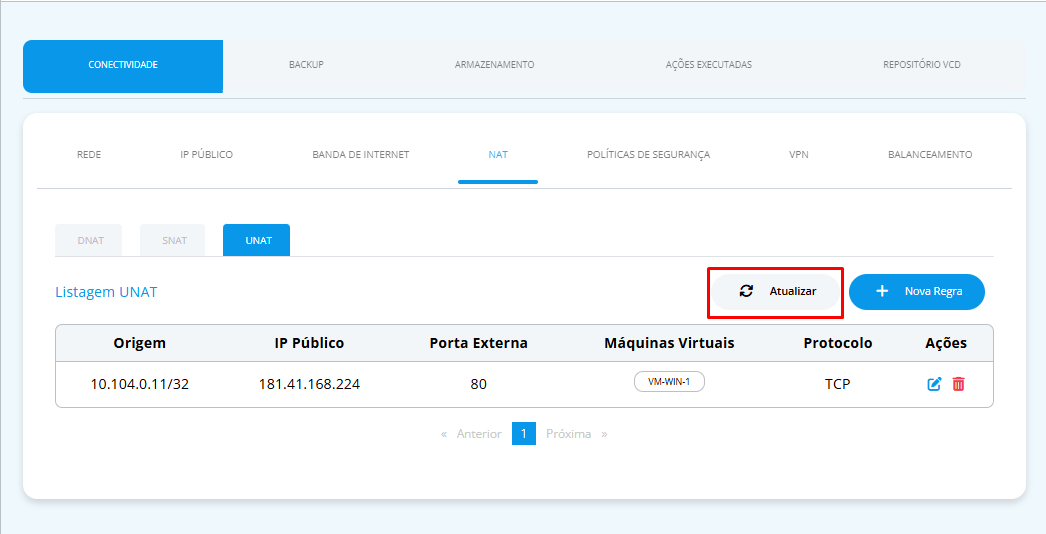This screenshot has width=1046, height=534.
Task: Click the Máquinas Virtuais column header
Action: 669,343
